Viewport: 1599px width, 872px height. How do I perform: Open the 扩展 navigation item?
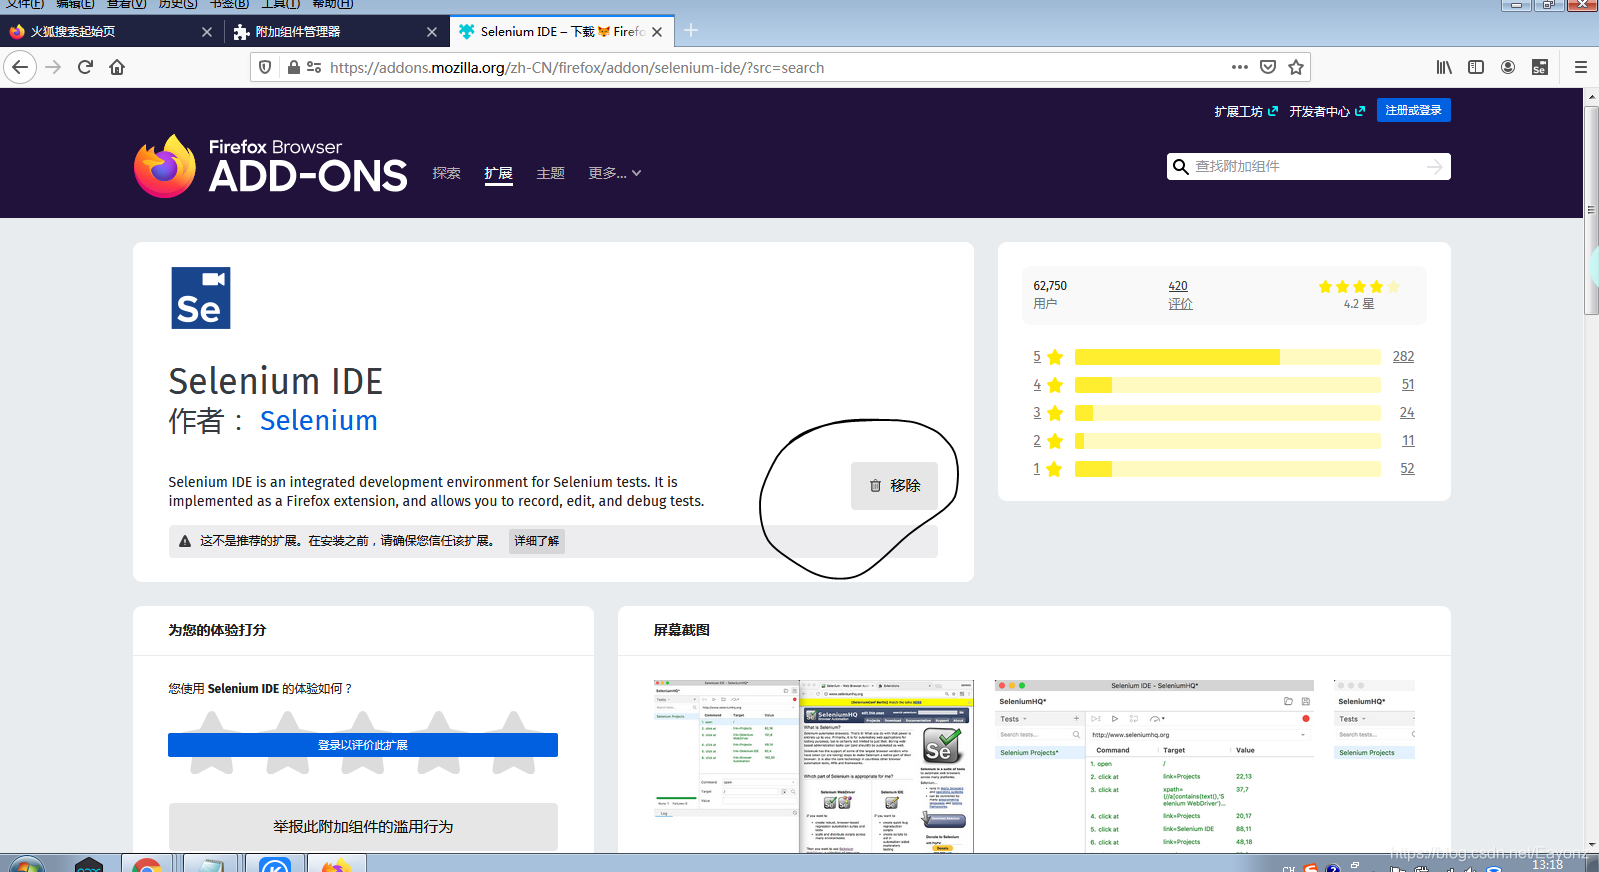click(498, 173)
